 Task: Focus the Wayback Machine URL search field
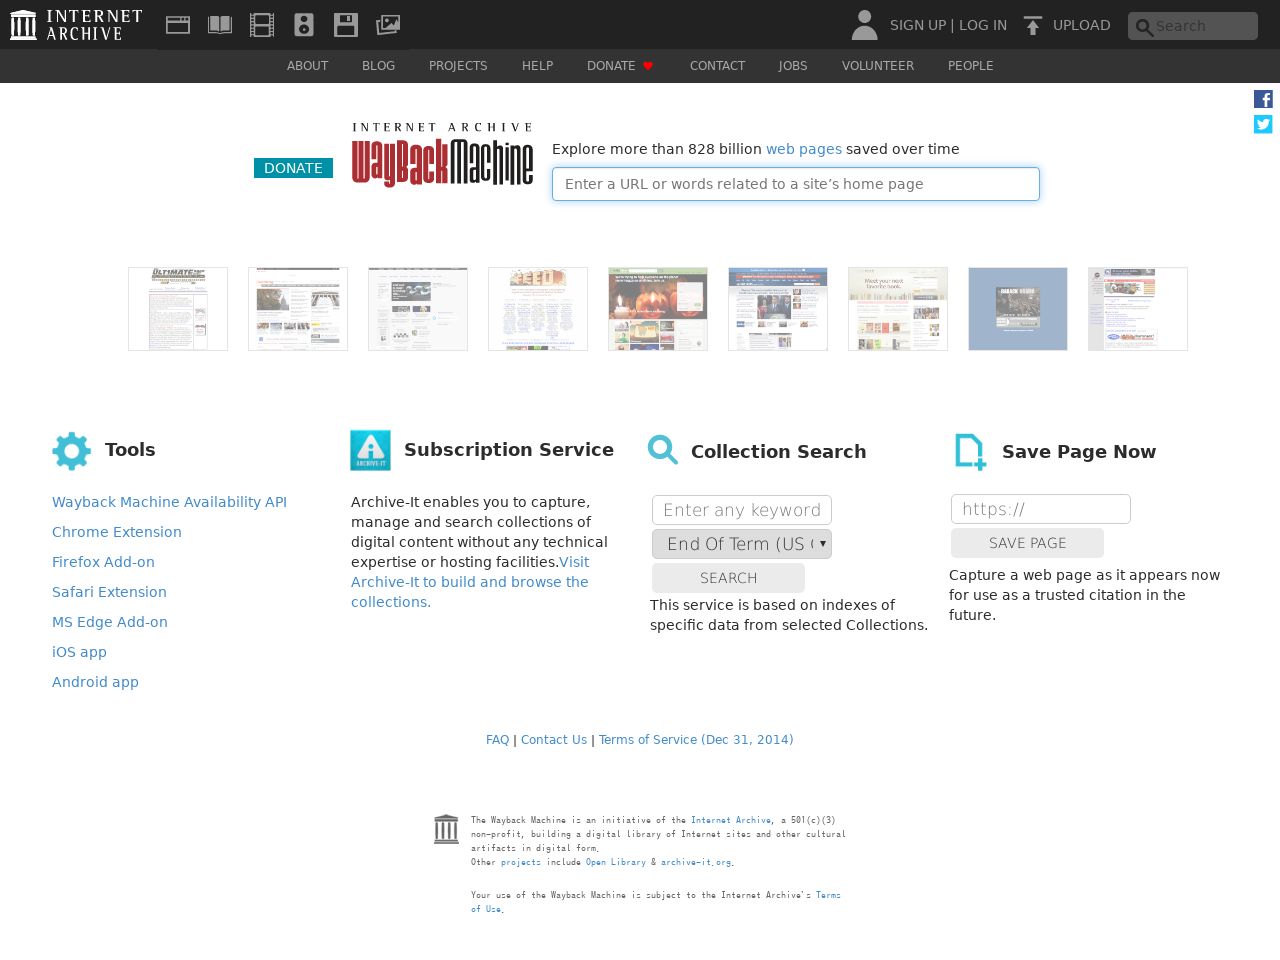pyautogui.click(x=795, y=184)
